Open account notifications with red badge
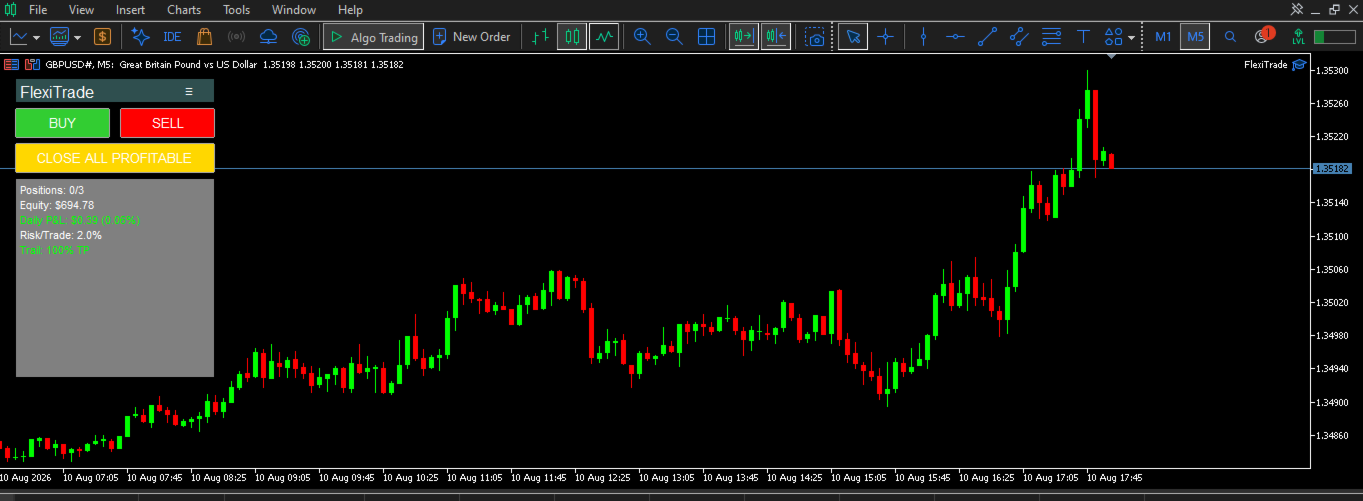The image size is (1363, 501). (1265, 36)
